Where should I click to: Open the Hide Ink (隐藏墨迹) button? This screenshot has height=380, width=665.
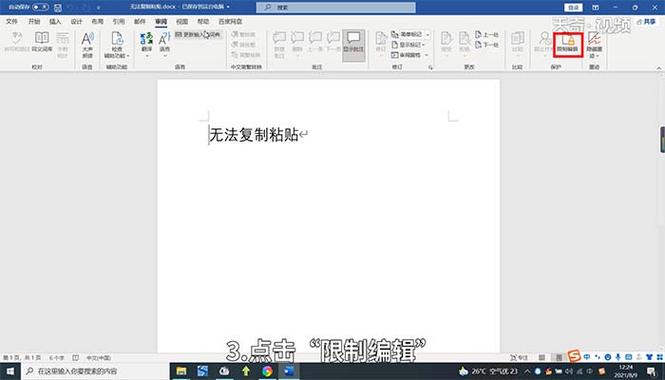[595, 45]
